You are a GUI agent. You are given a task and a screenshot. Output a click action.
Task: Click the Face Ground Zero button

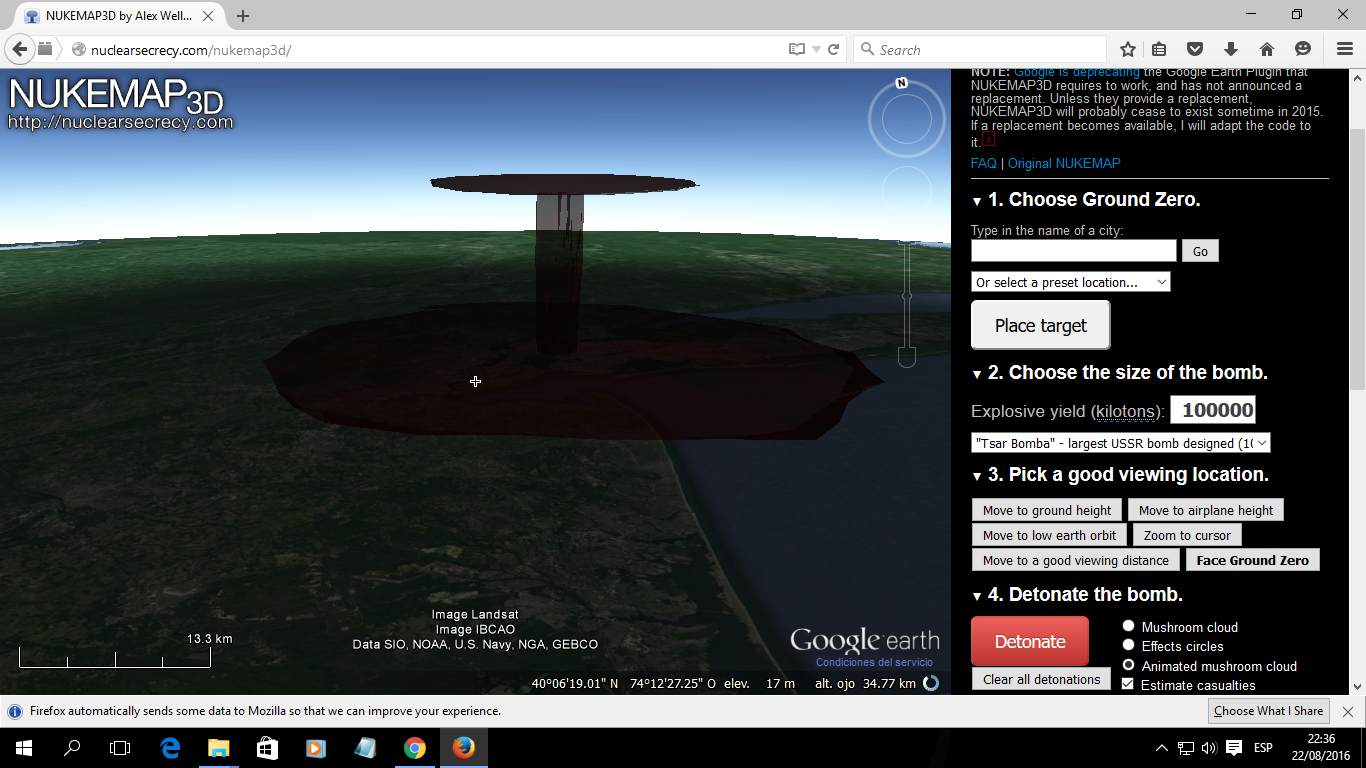[1253, 560]
